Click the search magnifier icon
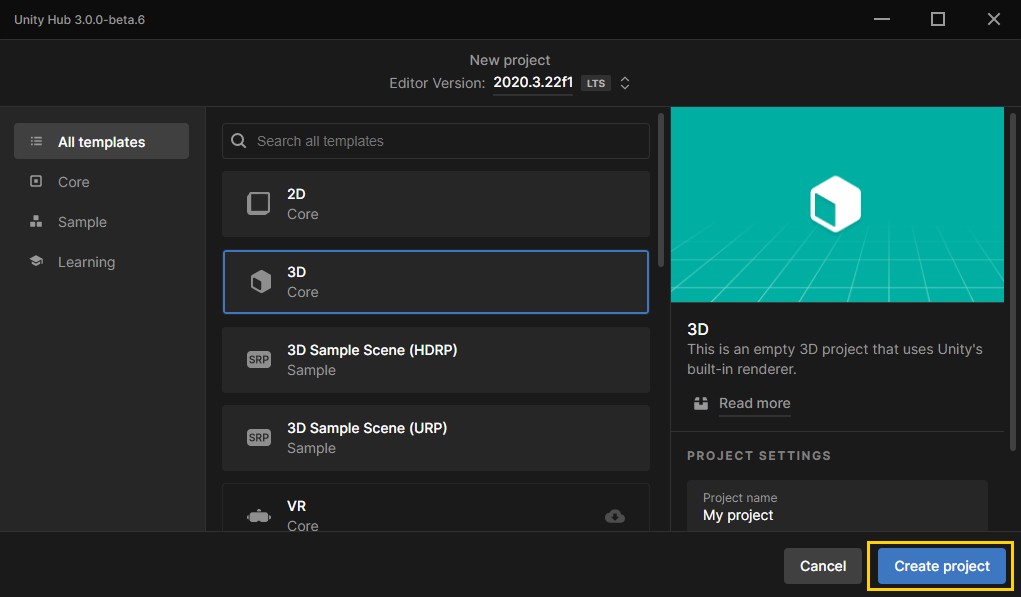The width and height of the screenshot is (1021, 597). [x=239, y=141]
